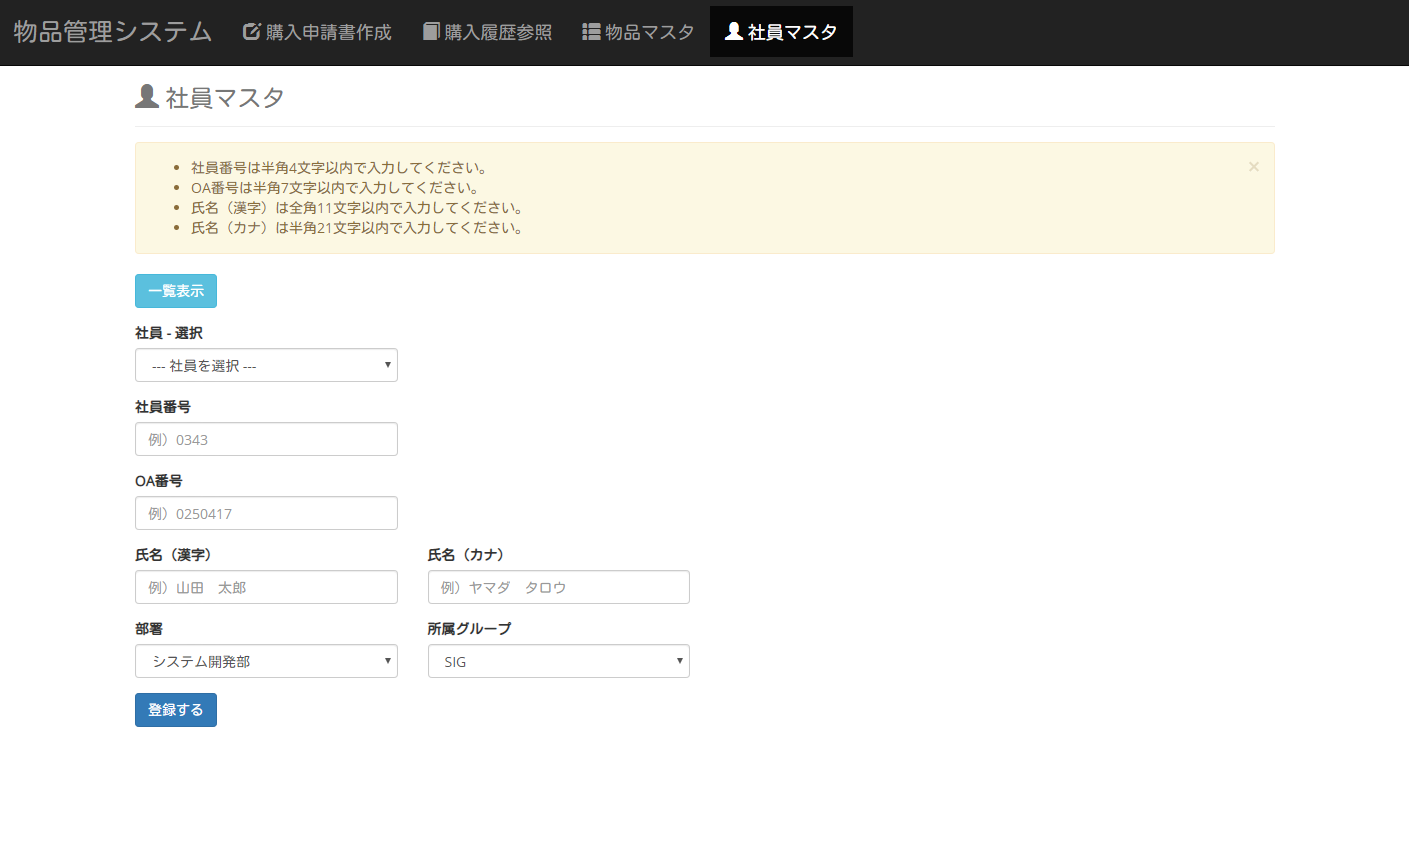Click the person icon in the 社員マスタ tab
The height and width of the screenshot is (856, 1409).
click(x=733, y=32)
